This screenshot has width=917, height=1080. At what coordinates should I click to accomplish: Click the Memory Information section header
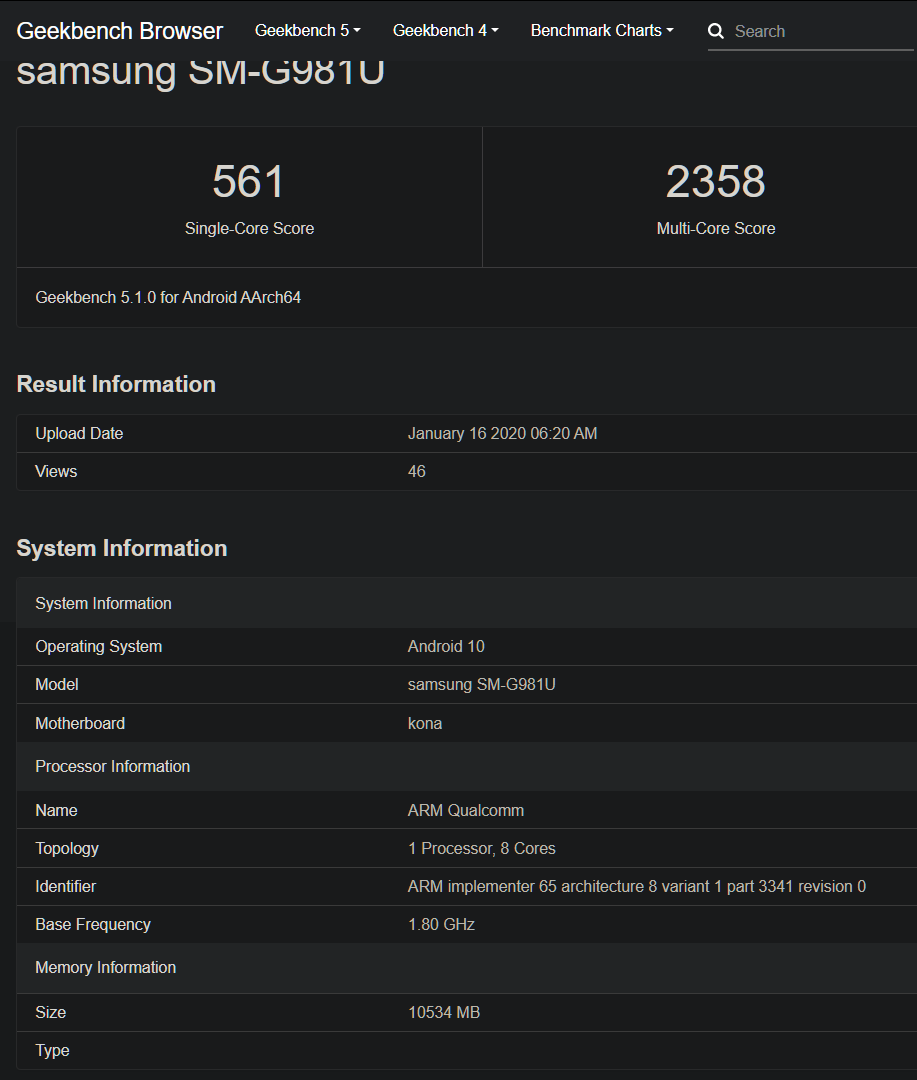click(466, 968)
